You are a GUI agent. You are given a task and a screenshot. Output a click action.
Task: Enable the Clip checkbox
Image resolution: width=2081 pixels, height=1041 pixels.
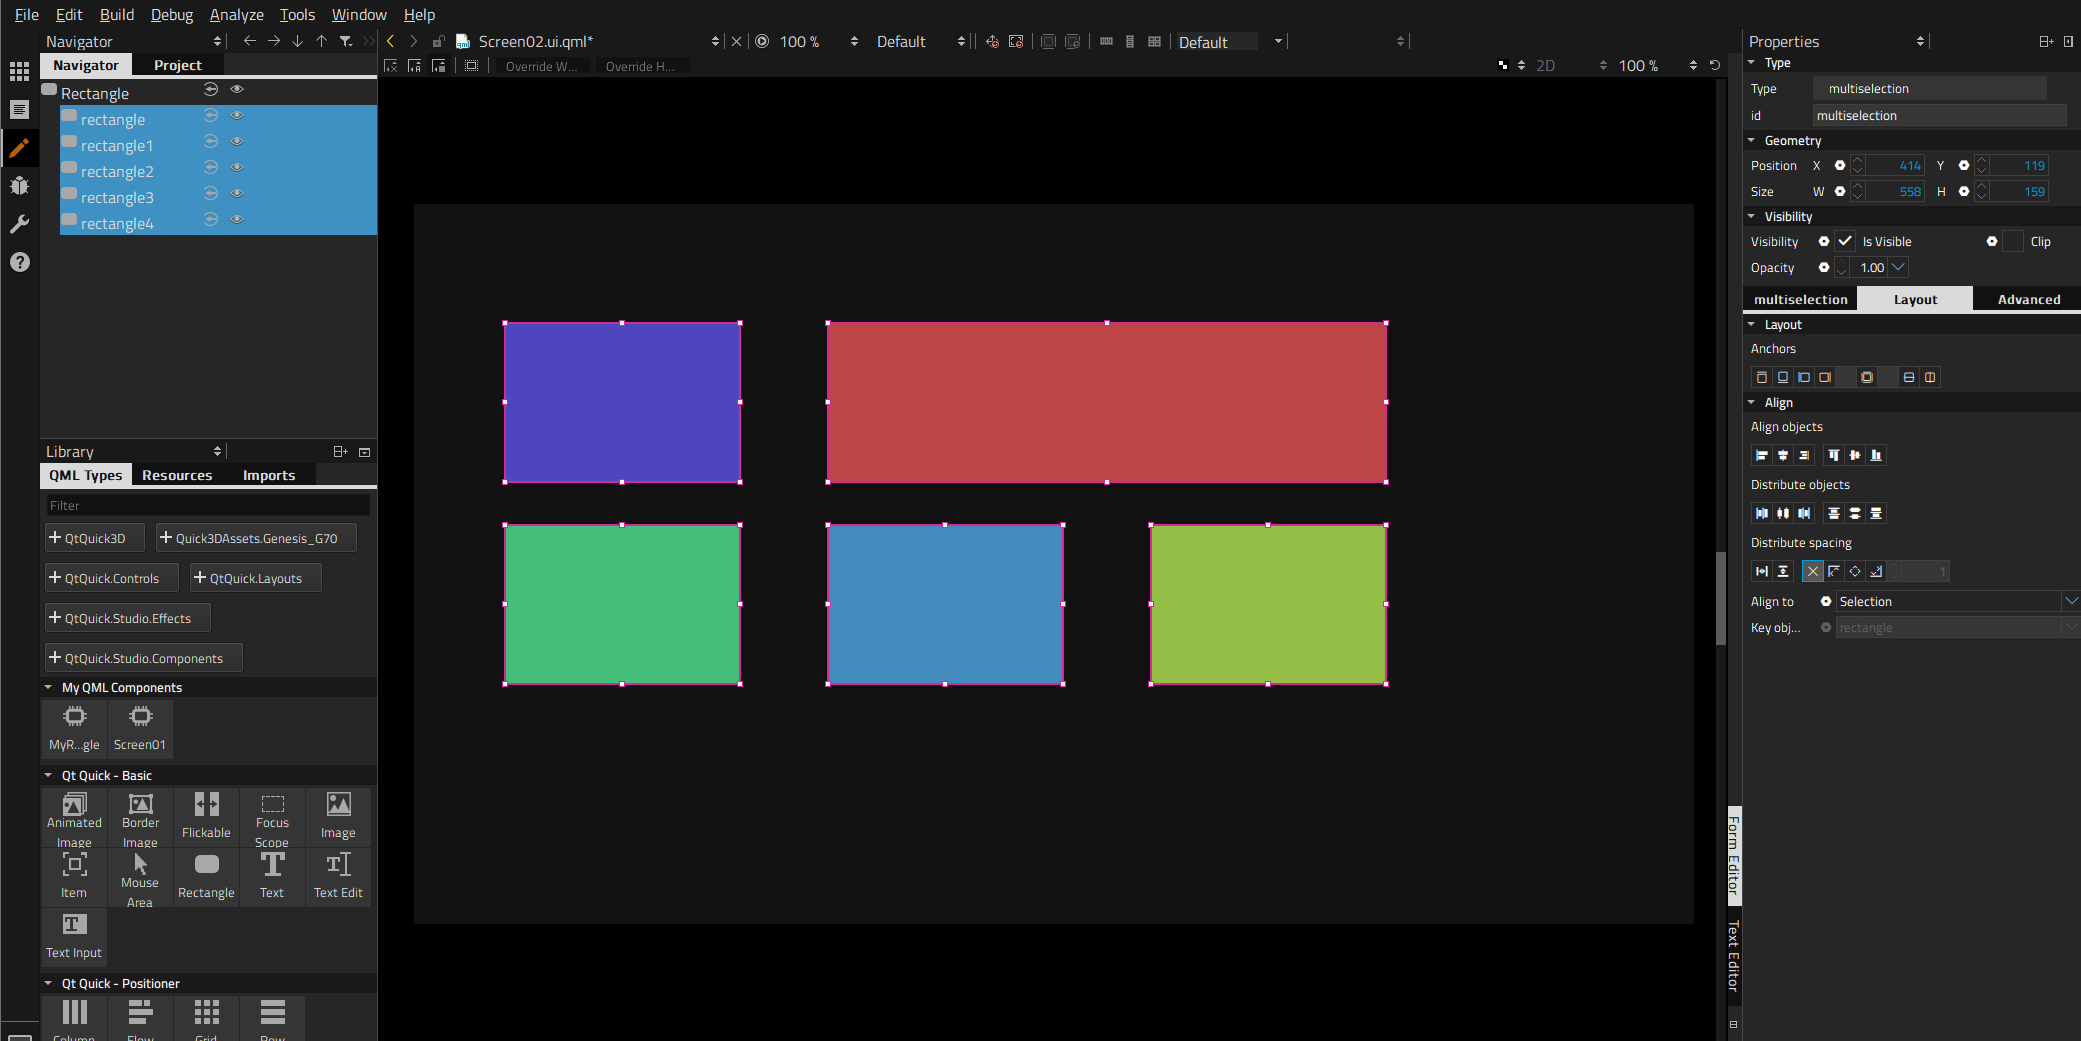[x=2013, y=241]
